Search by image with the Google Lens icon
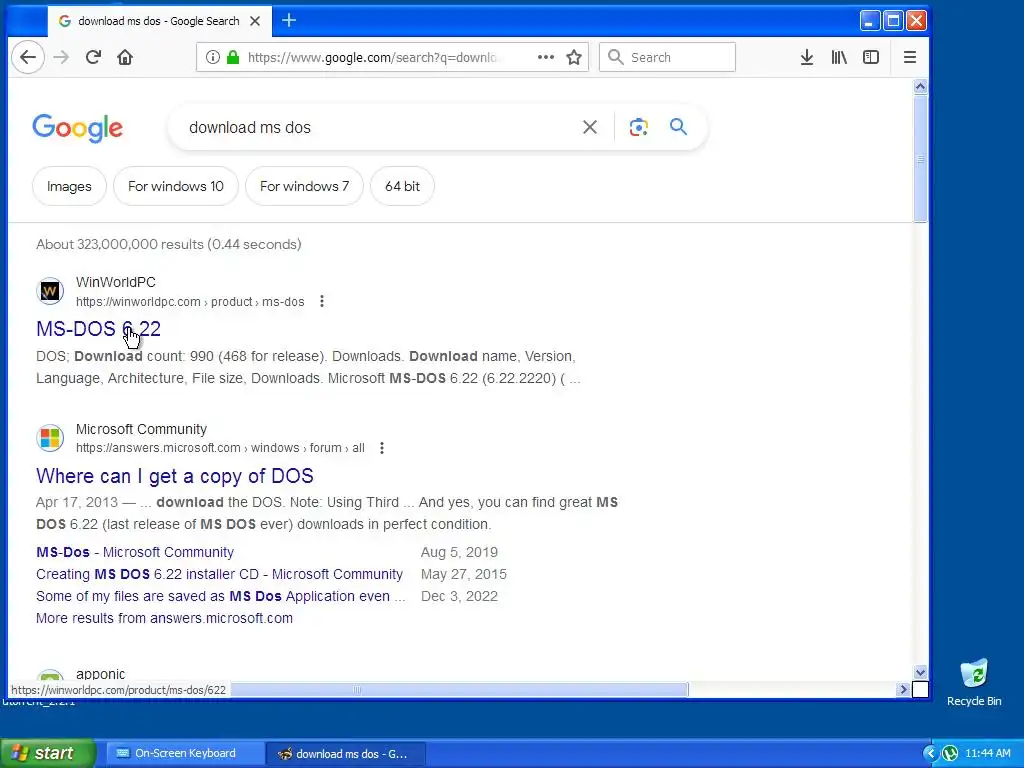 [x=639, y=127]
